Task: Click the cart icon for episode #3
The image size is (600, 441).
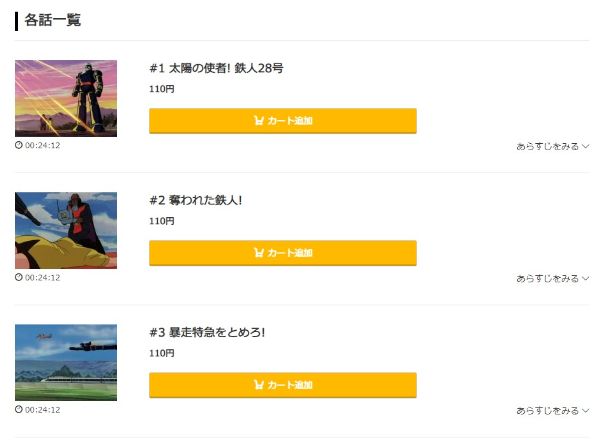Action: tap(259, 385)
